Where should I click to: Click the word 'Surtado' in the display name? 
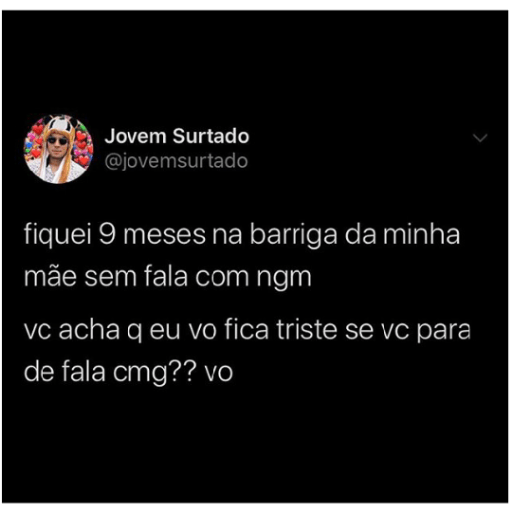[211, 136]
